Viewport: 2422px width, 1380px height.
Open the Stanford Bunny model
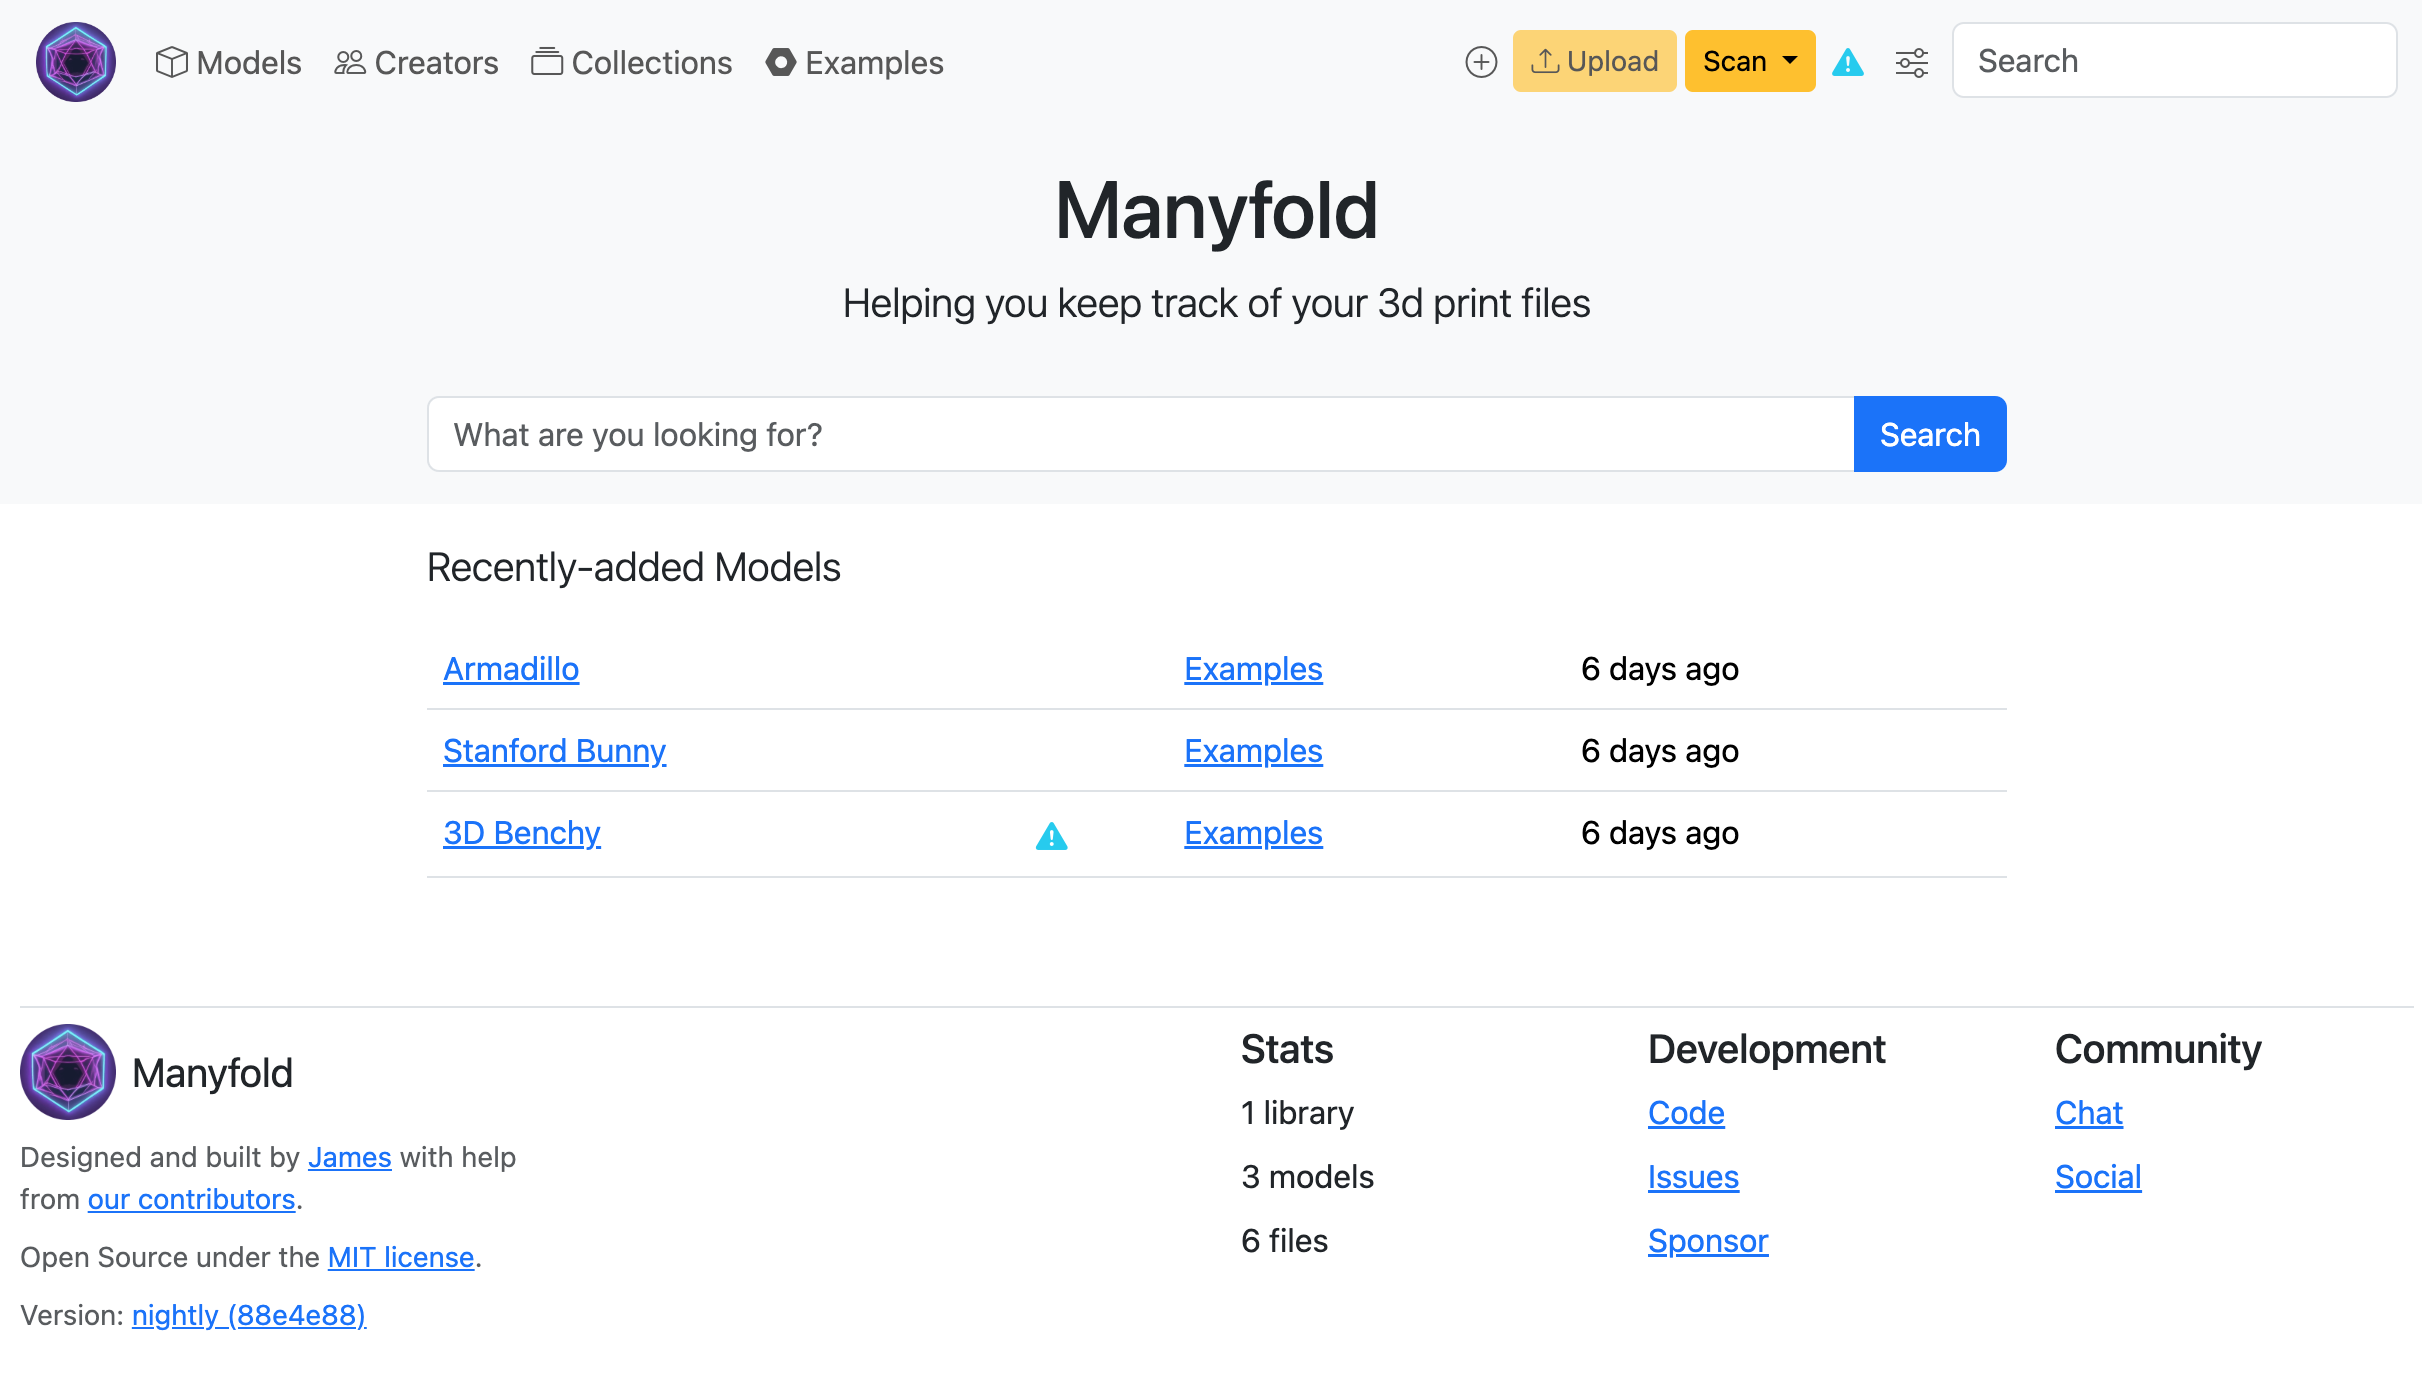[554, 751]
